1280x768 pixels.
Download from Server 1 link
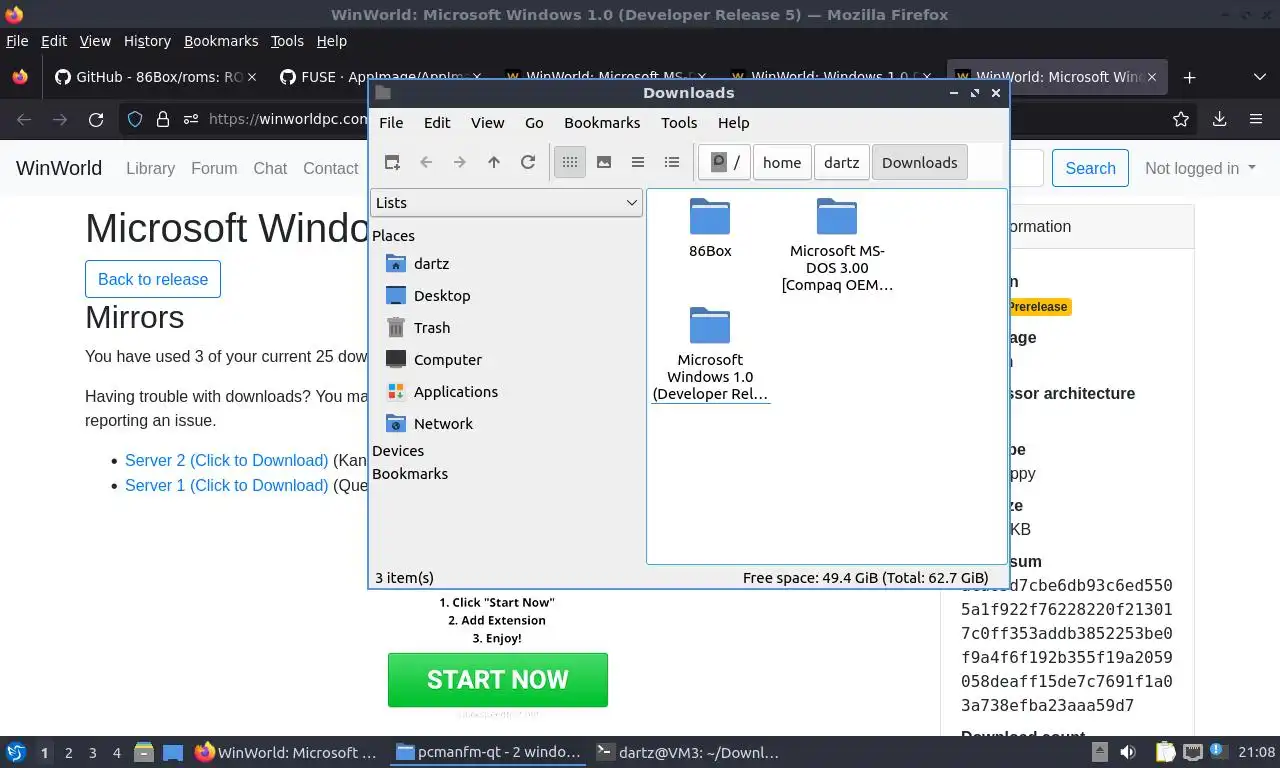tap(226, 485)
